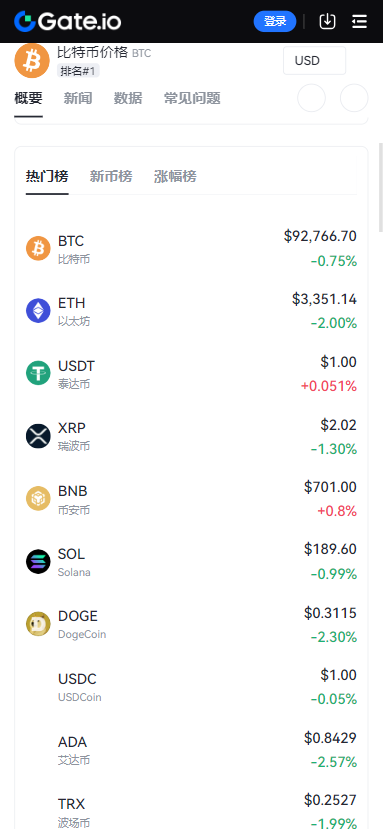Open the ADA 艾达币 row
This screenshot has height=829, width=383.
pyautogui.click(x=191, y=749)
